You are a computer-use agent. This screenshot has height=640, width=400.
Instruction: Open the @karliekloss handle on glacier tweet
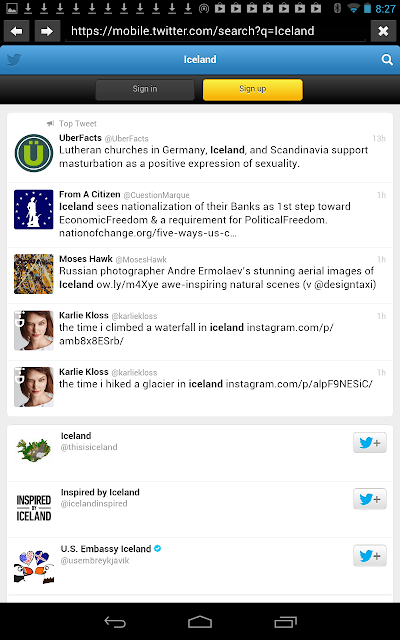134,373
